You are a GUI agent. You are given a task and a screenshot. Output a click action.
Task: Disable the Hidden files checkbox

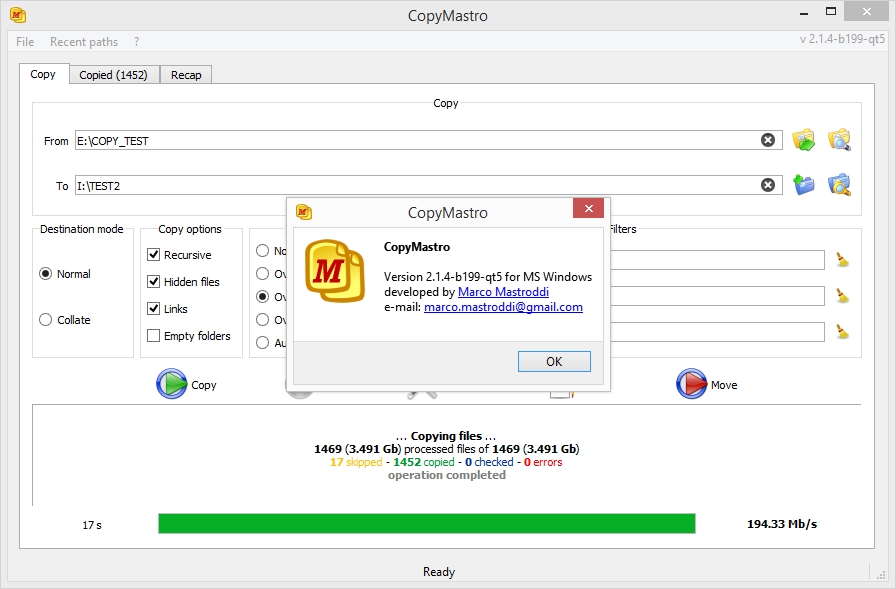click(x=154, y=282)
